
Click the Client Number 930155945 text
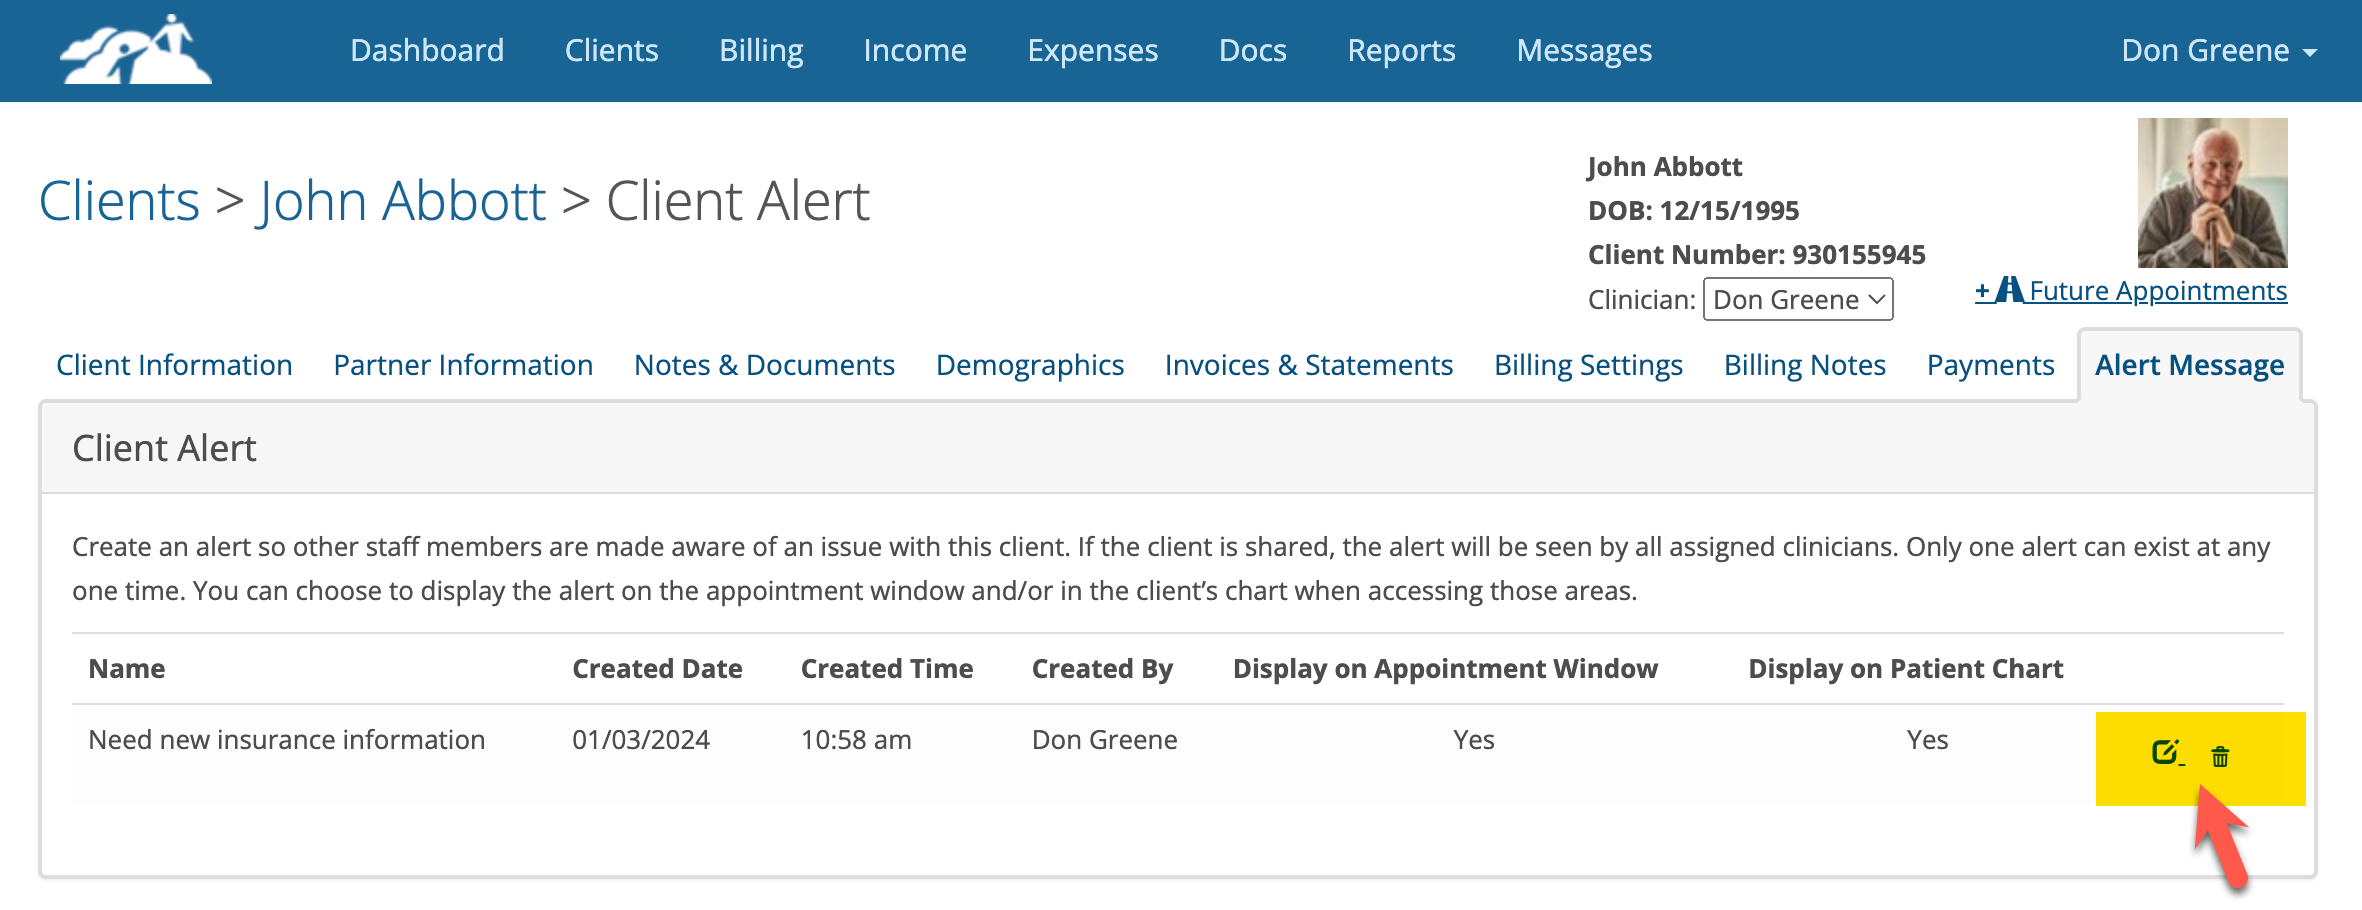(1757, 255)
